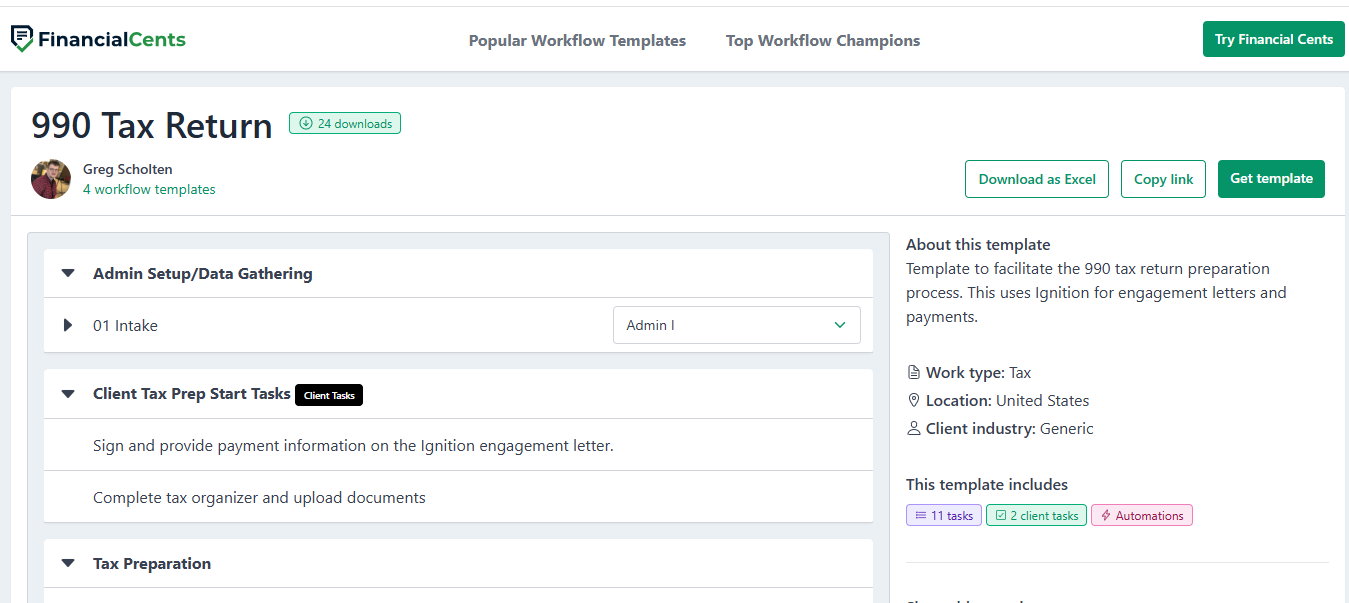Select the Ignition engagement letter task row

[x=458, y=445]
